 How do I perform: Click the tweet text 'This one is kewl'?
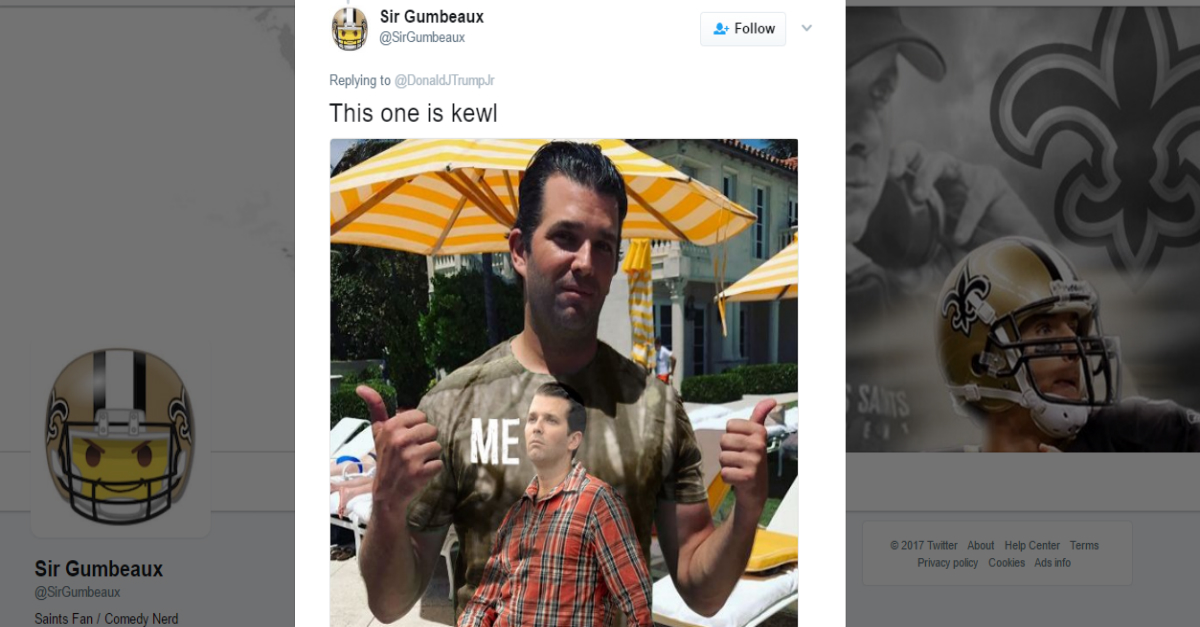tap(413, 113)
